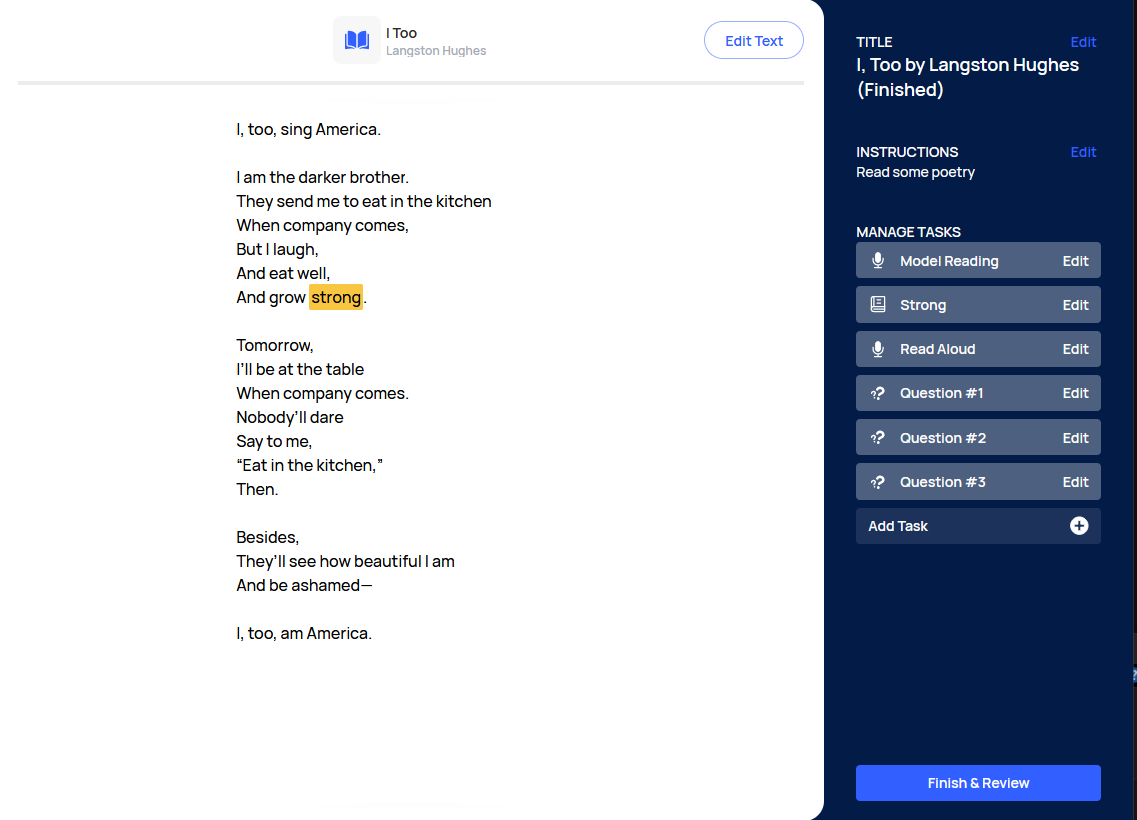The height and width of the screenshot is (820, 1137).
Task: Edit the Model Reading task
Action: tap(1075, 261)
